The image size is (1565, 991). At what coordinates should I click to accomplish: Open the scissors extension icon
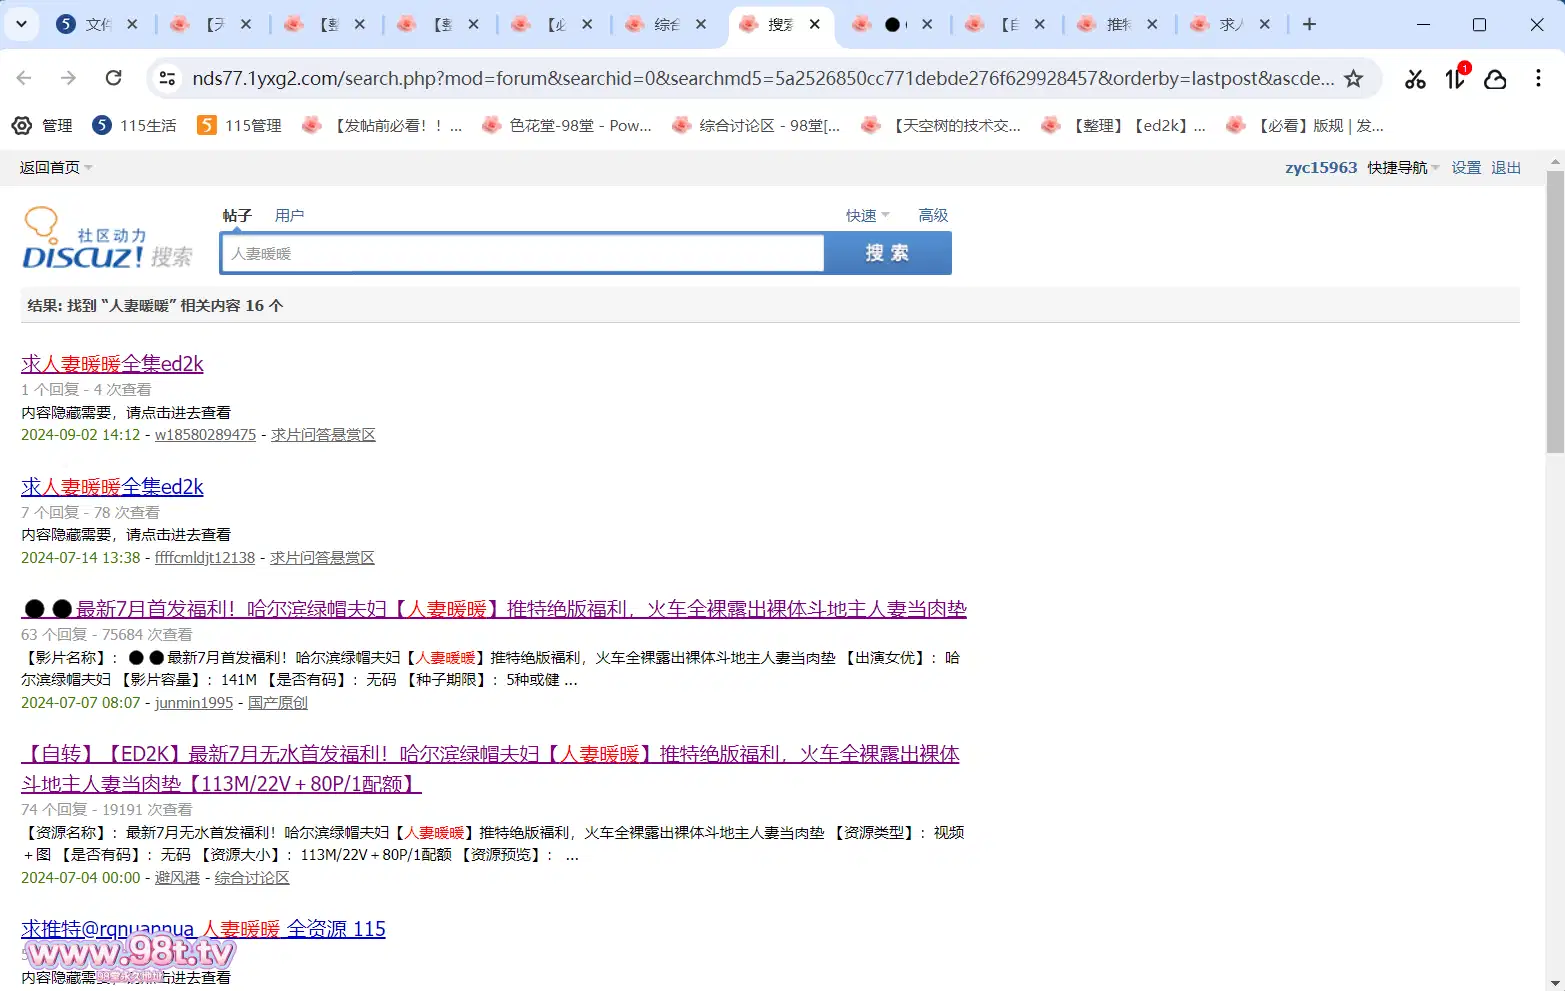[1415, 79]
